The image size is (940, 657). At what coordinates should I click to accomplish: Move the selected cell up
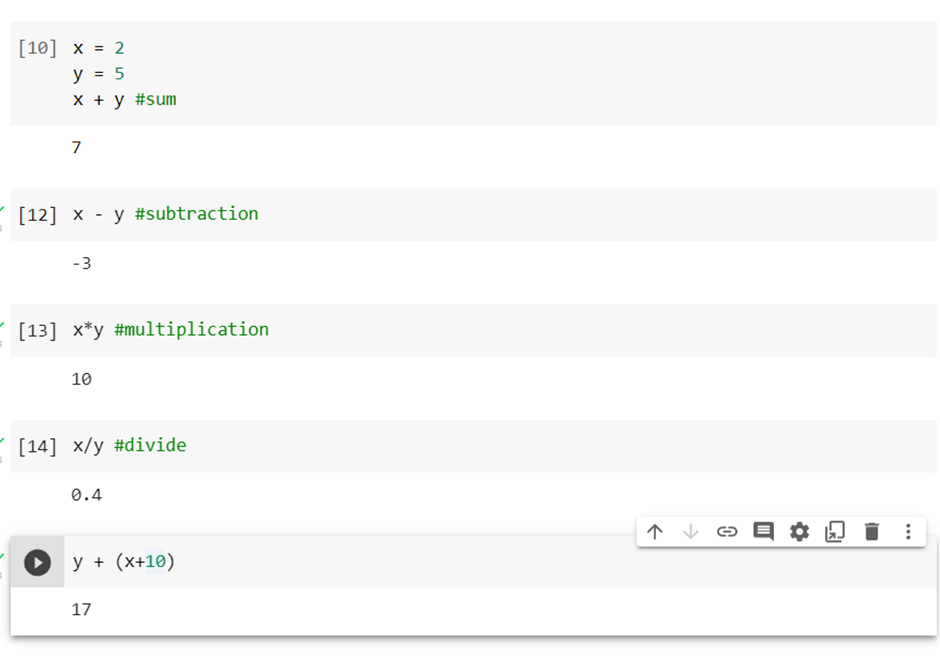(x=655, y=531)
